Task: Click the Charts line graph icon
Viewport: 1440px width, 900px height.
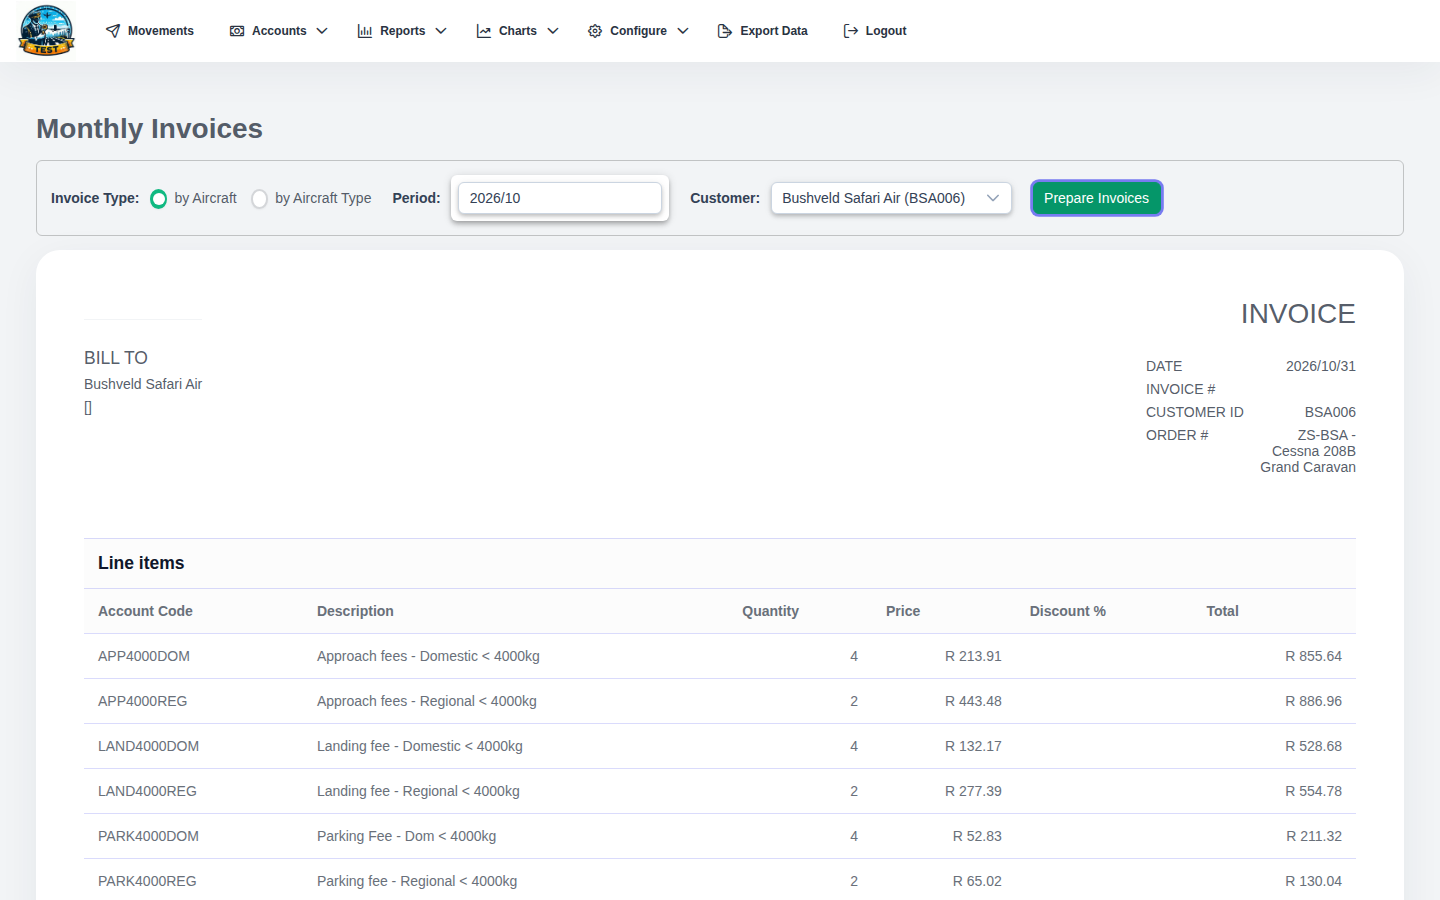Action: (484, 31)
